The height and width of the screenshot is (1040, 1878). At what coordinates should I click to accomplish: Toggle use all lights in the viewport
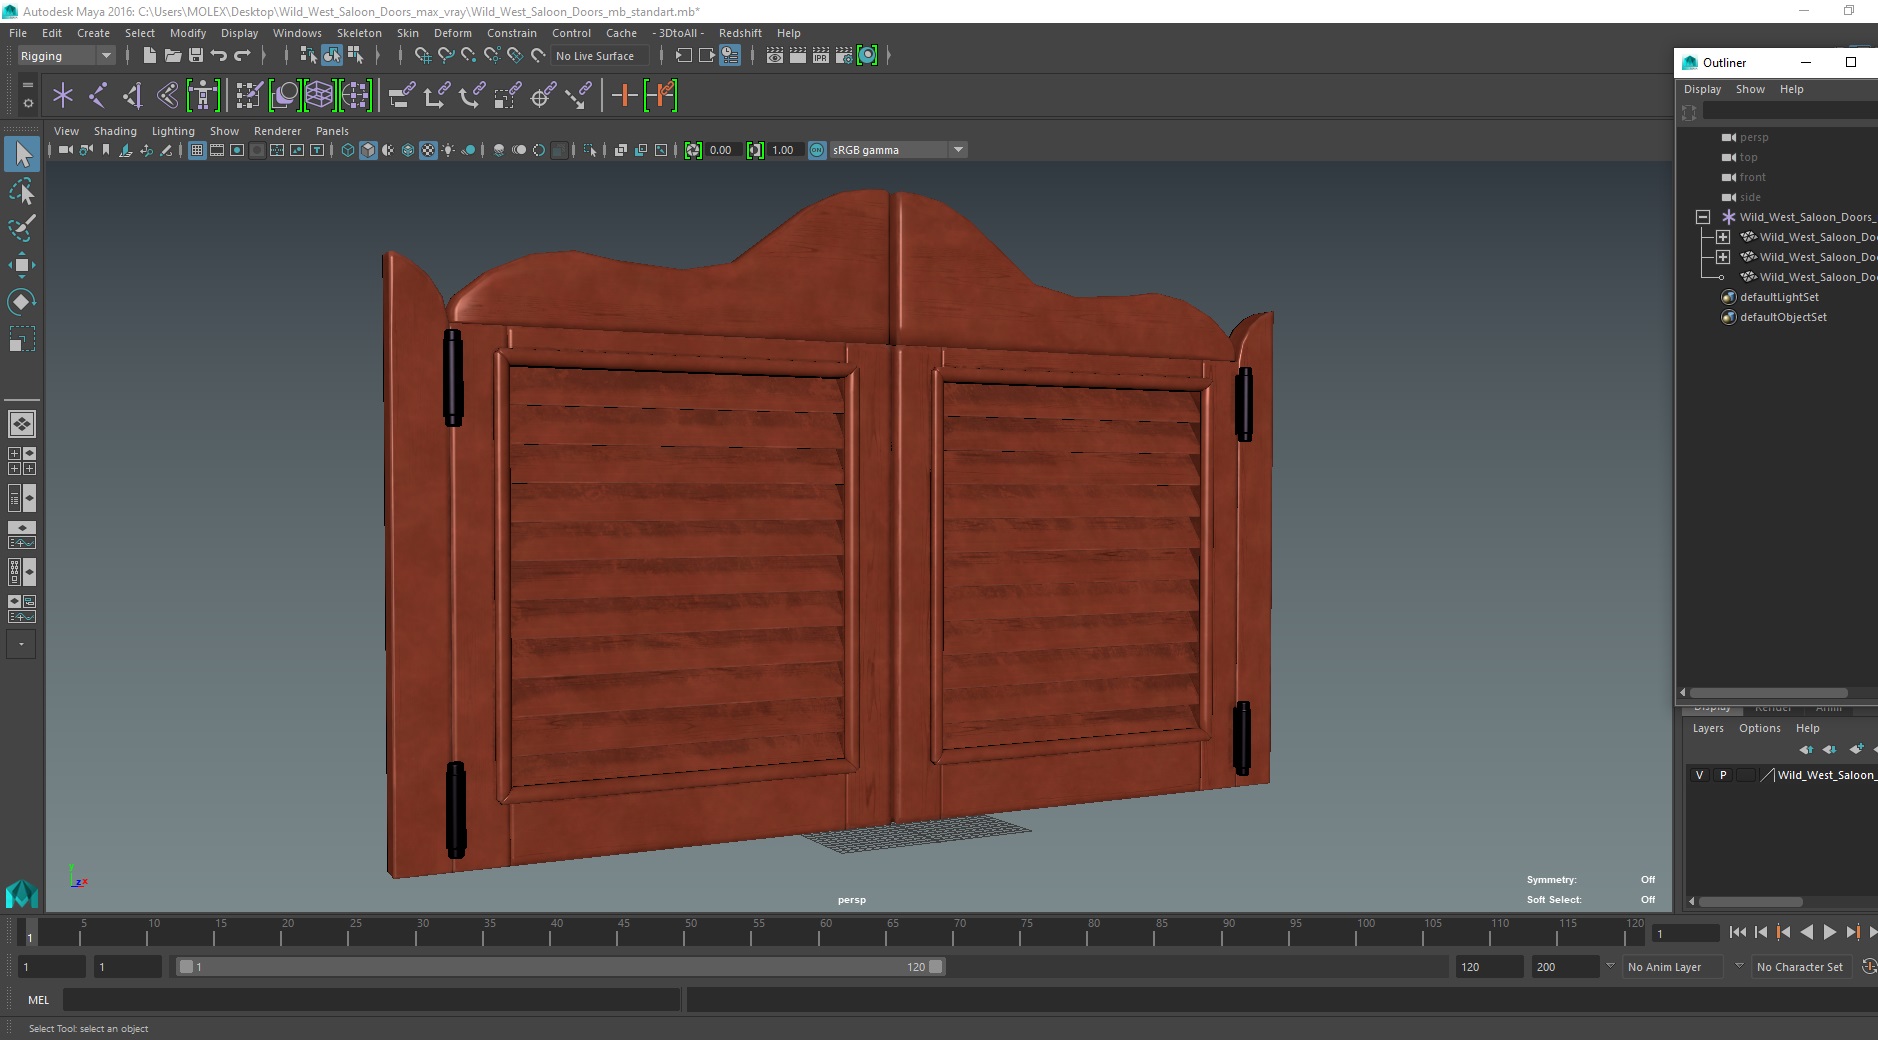(448, 150)
